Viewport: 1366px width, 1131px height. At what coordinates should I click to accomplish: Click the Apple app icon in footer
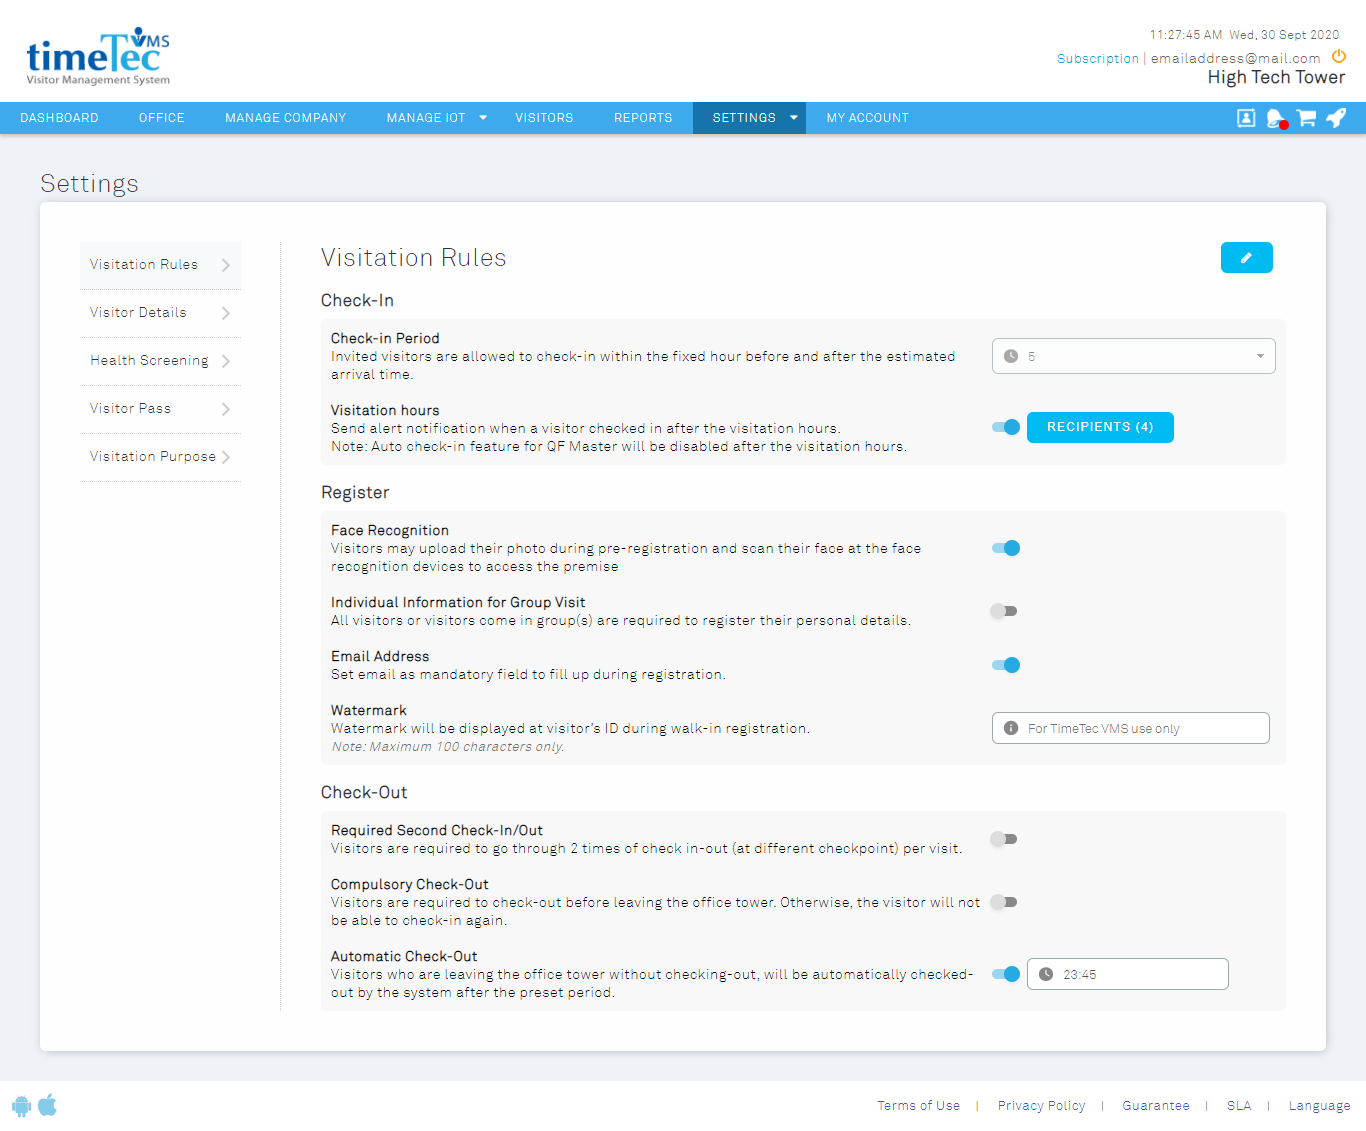point(47,1105)
